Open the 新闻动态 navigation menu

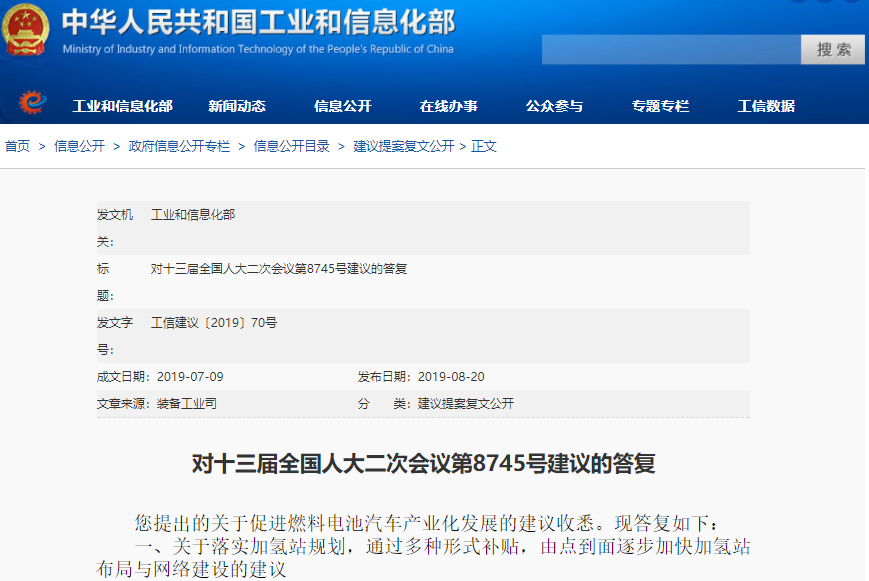[x=238, y=104]
